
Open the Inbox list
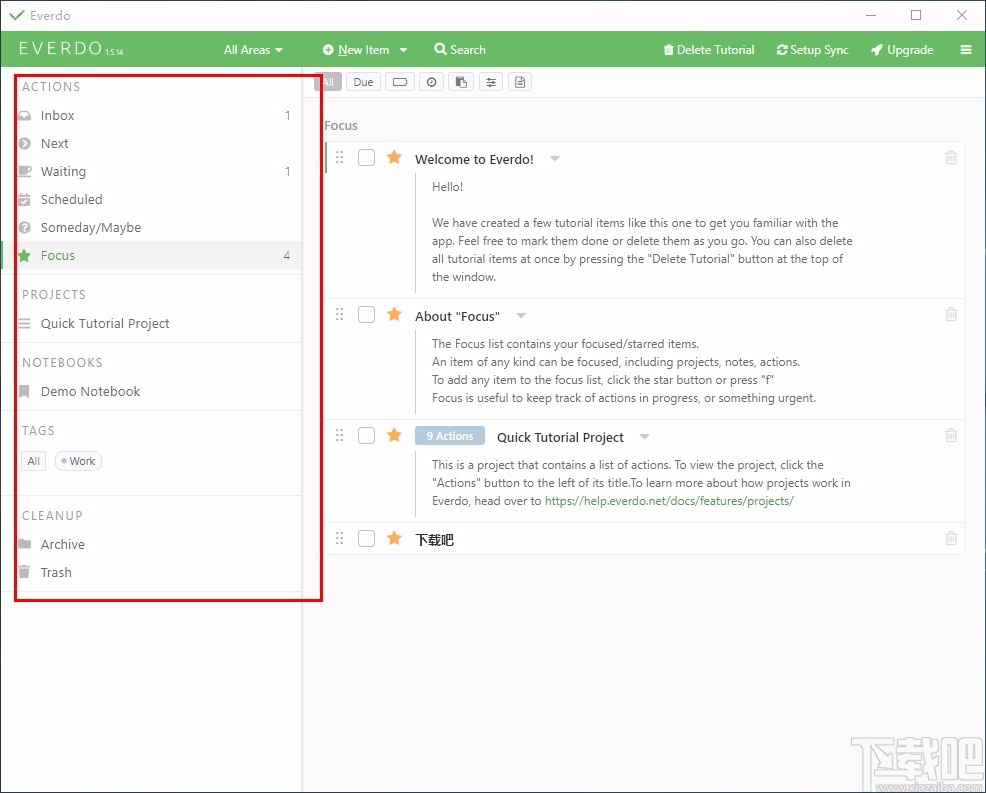point(151,116)
